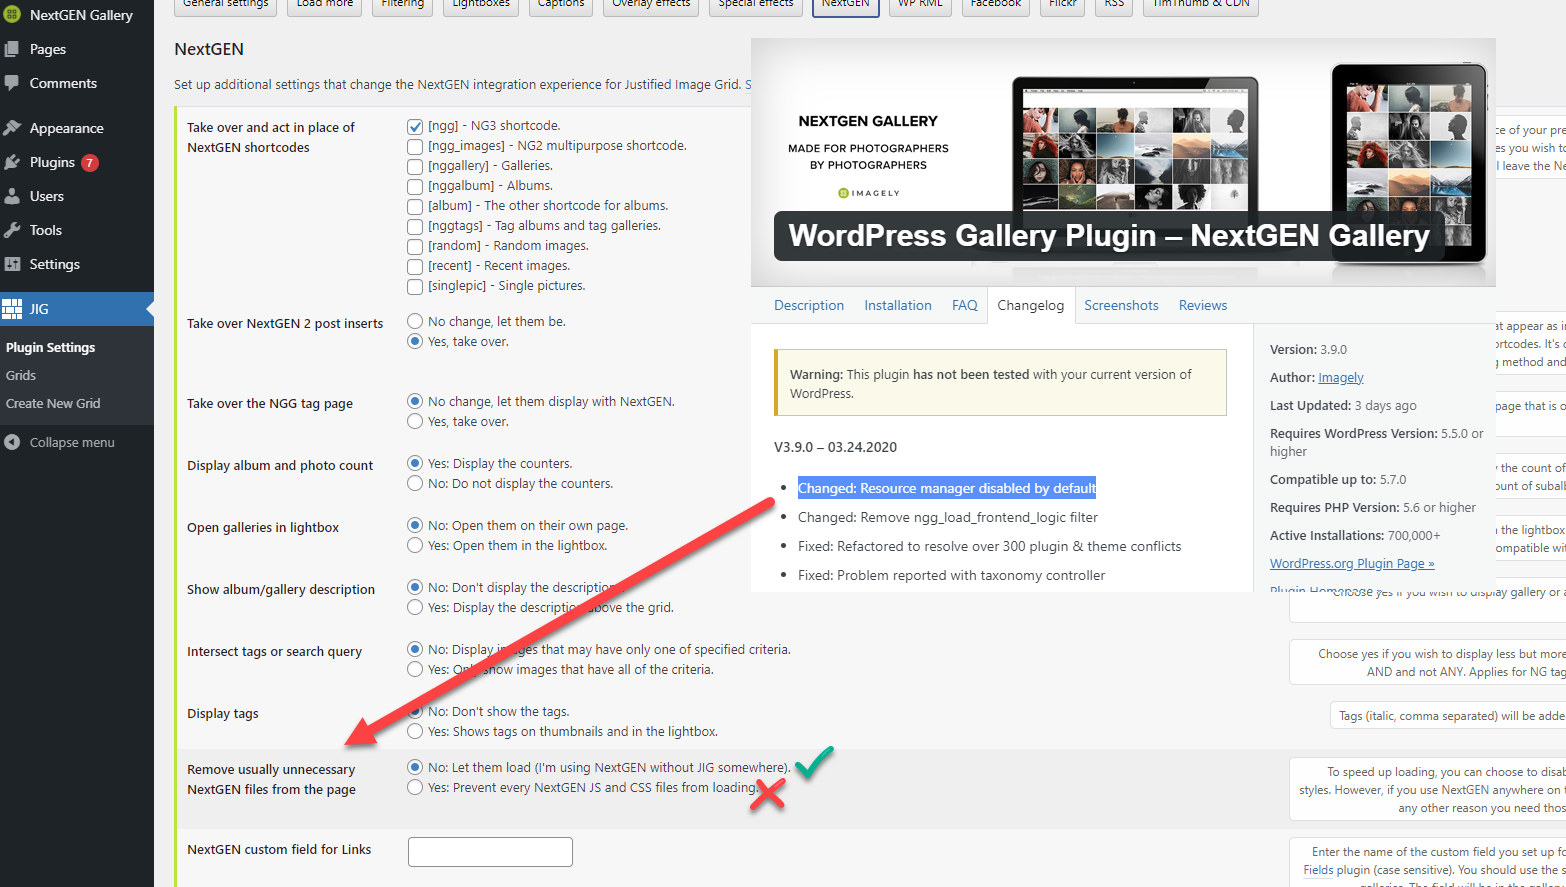This screenshot has height=887, width=1566.
Task: Click the Appearance paintbrush icon
Action: (12, 128)
